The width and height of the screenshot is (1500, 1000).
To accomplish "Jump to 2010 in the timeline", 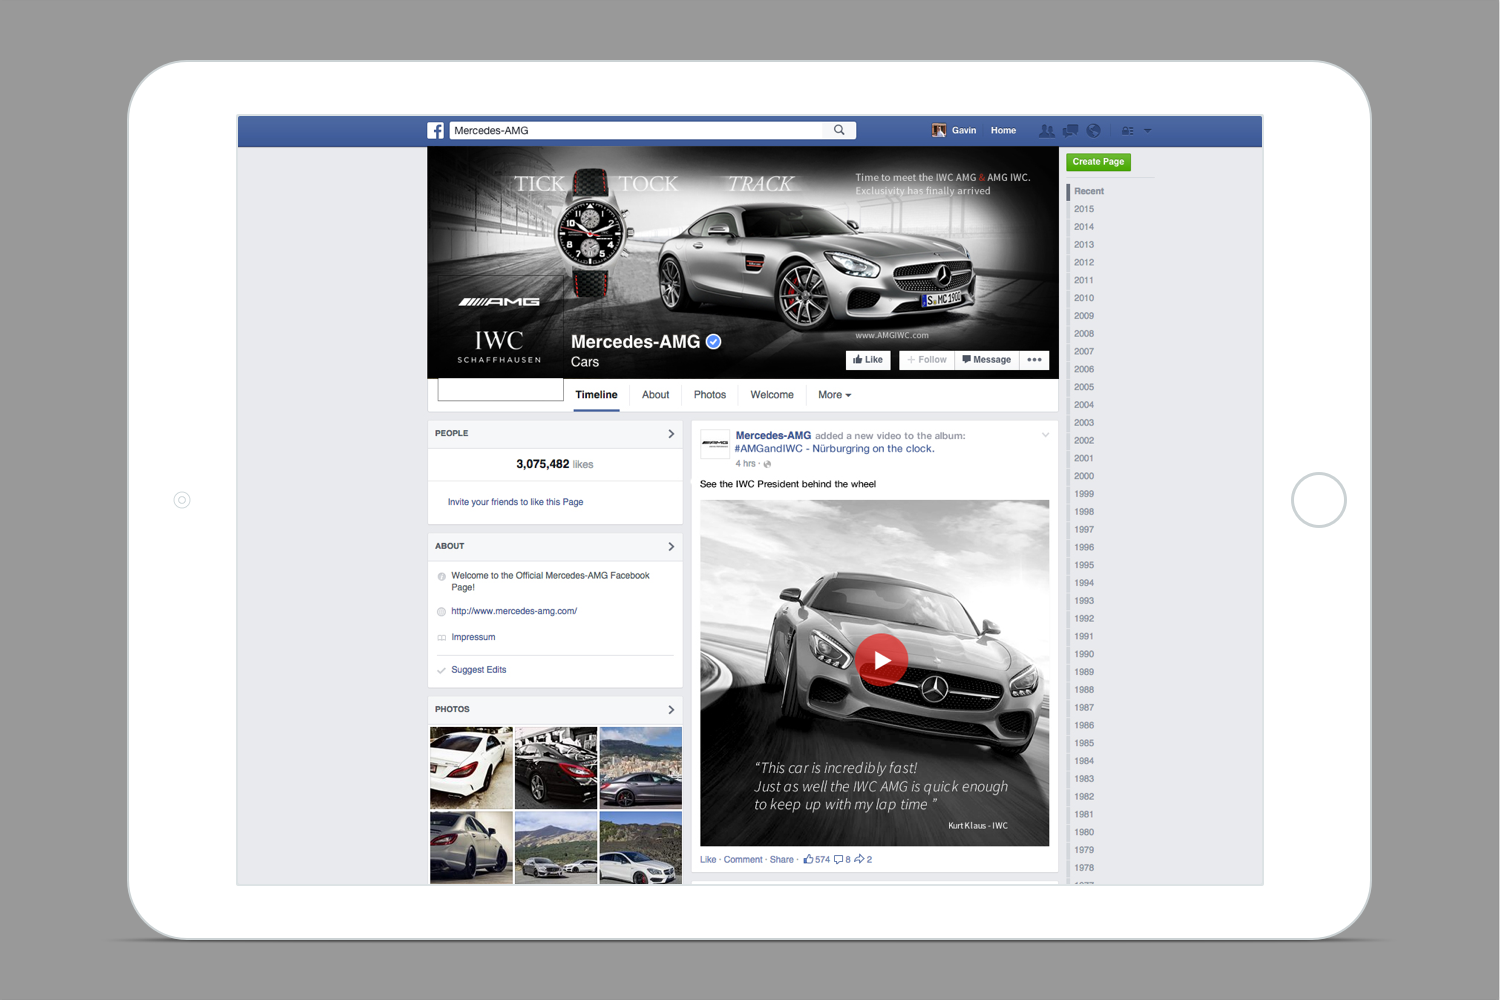I will click(x=1084, y=298).
